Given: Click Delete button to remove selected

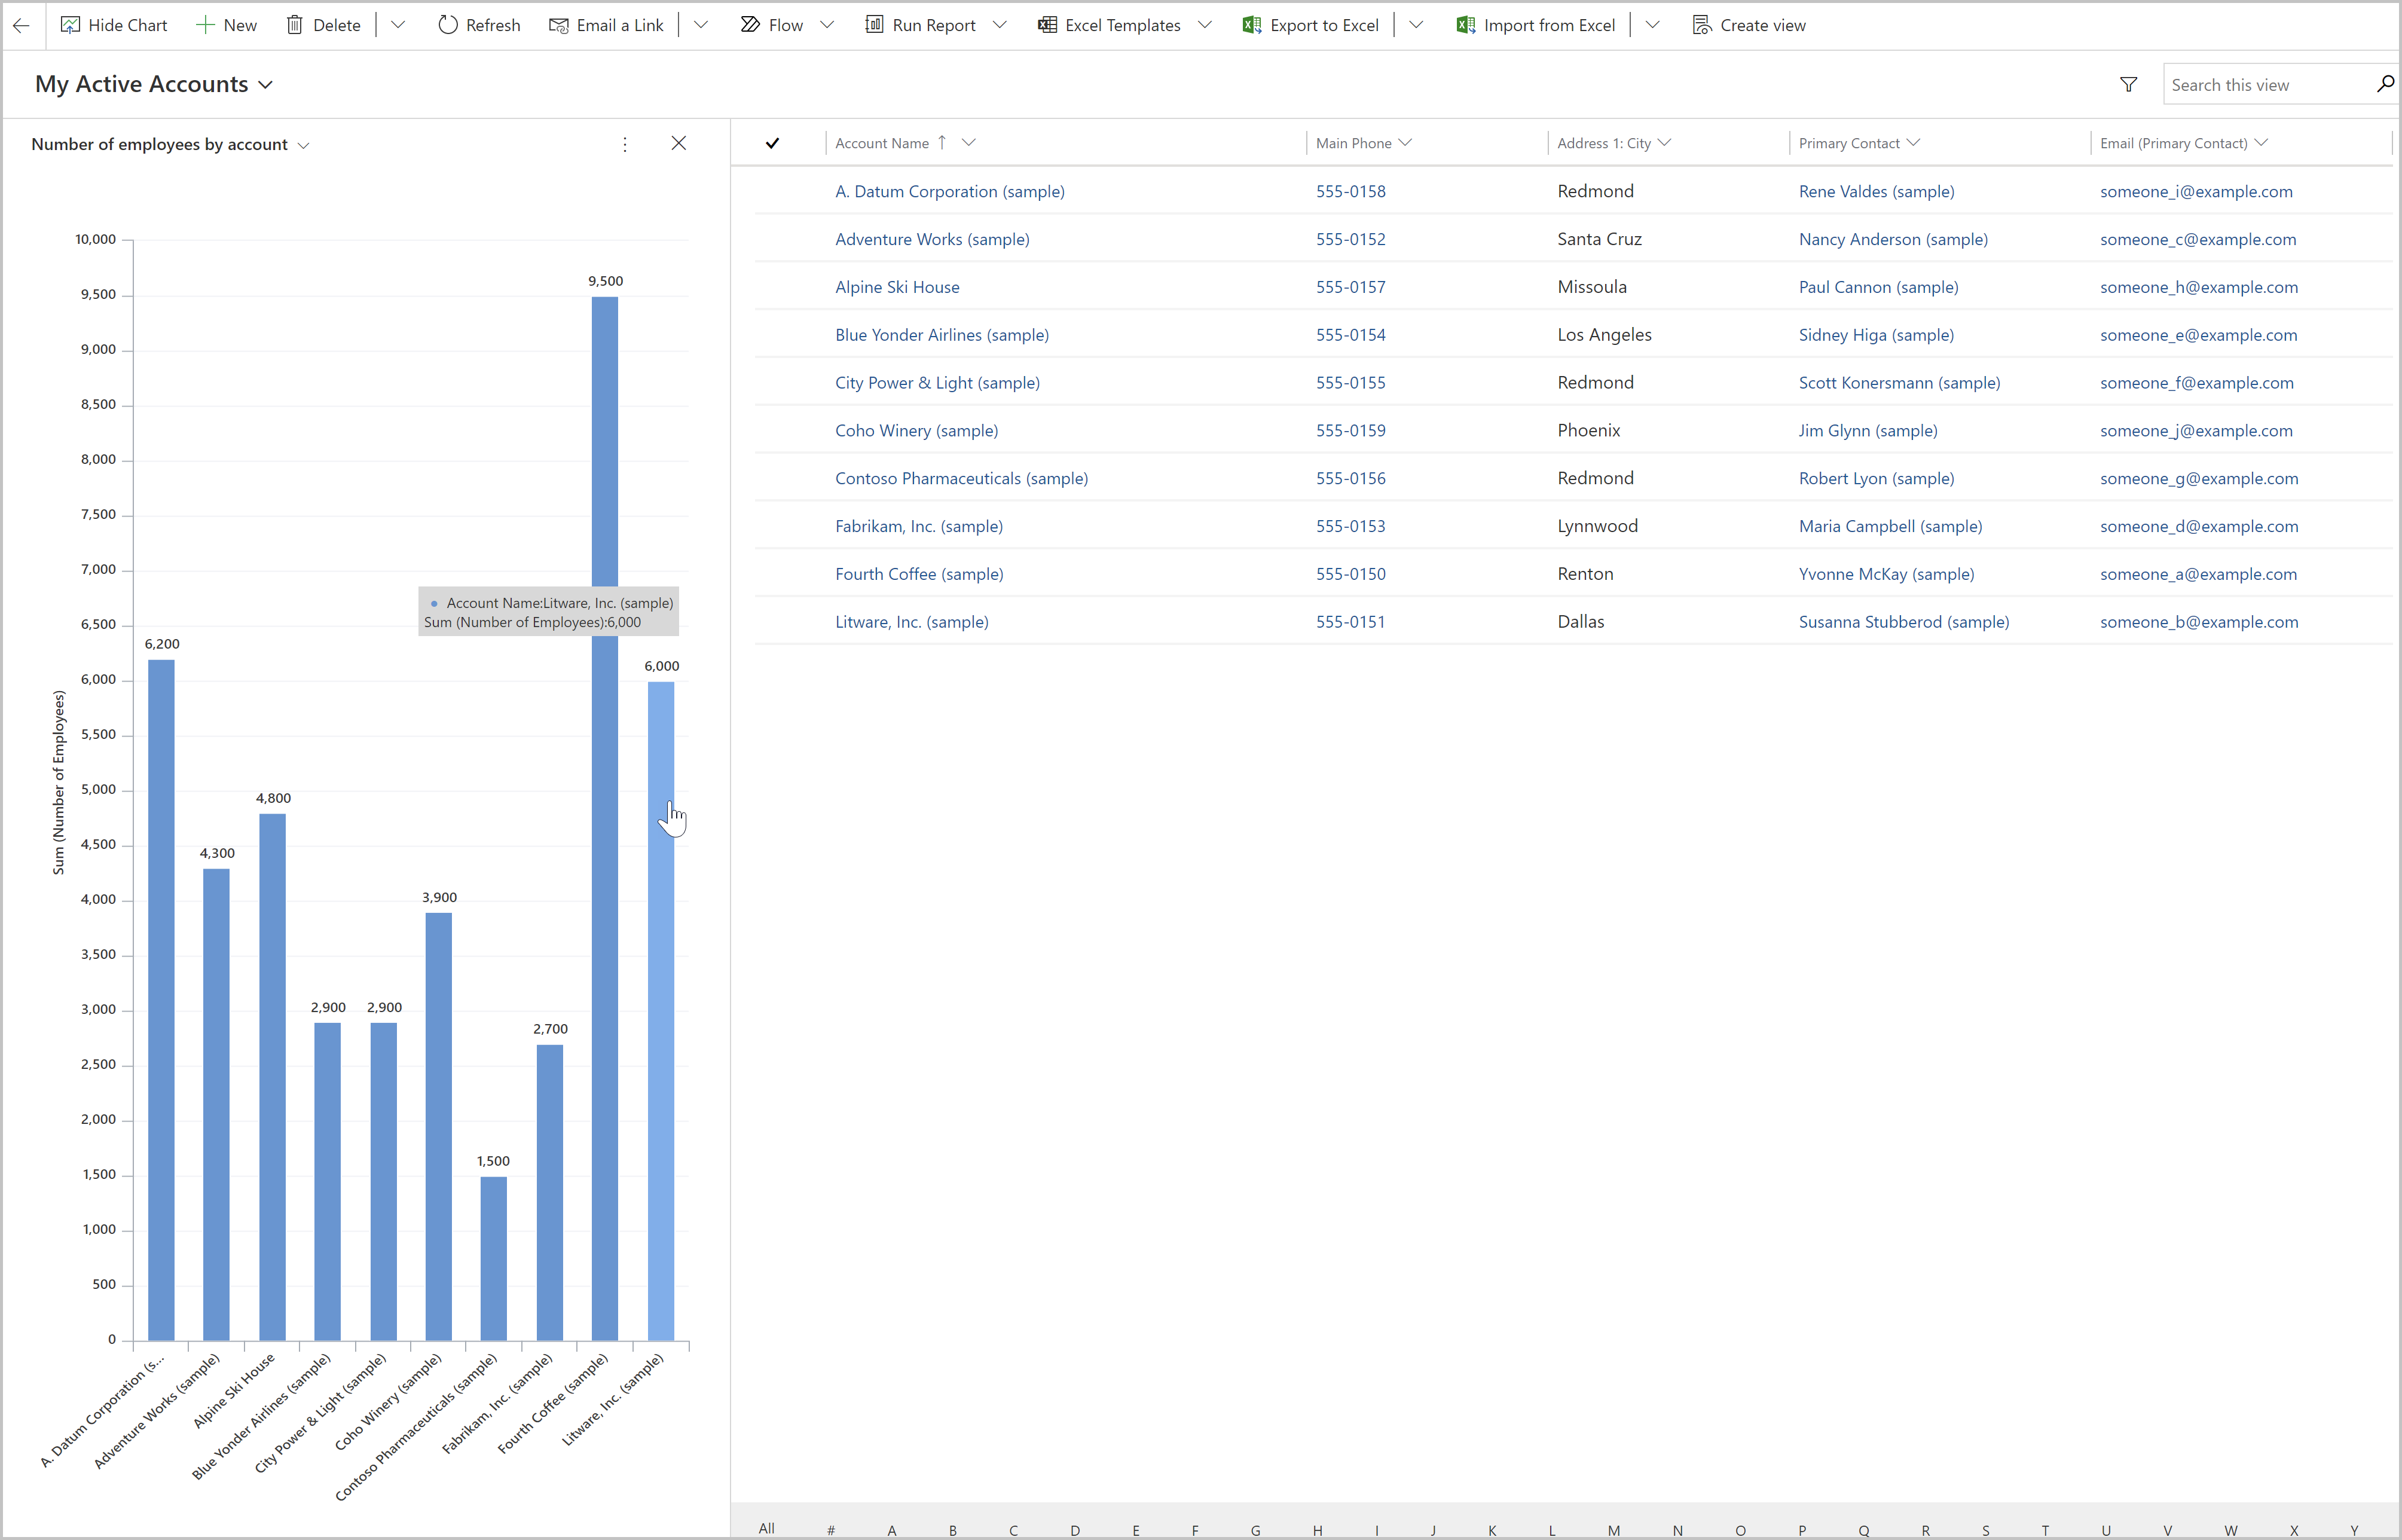Looking at the screenshot, I should click(324, 25).
